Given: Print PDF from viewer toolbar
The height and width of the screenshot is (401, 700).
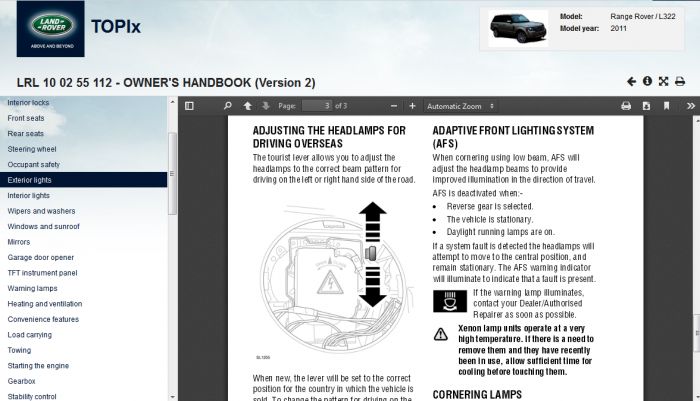Looking at the screenshot, I should click(x=626, y=106).
